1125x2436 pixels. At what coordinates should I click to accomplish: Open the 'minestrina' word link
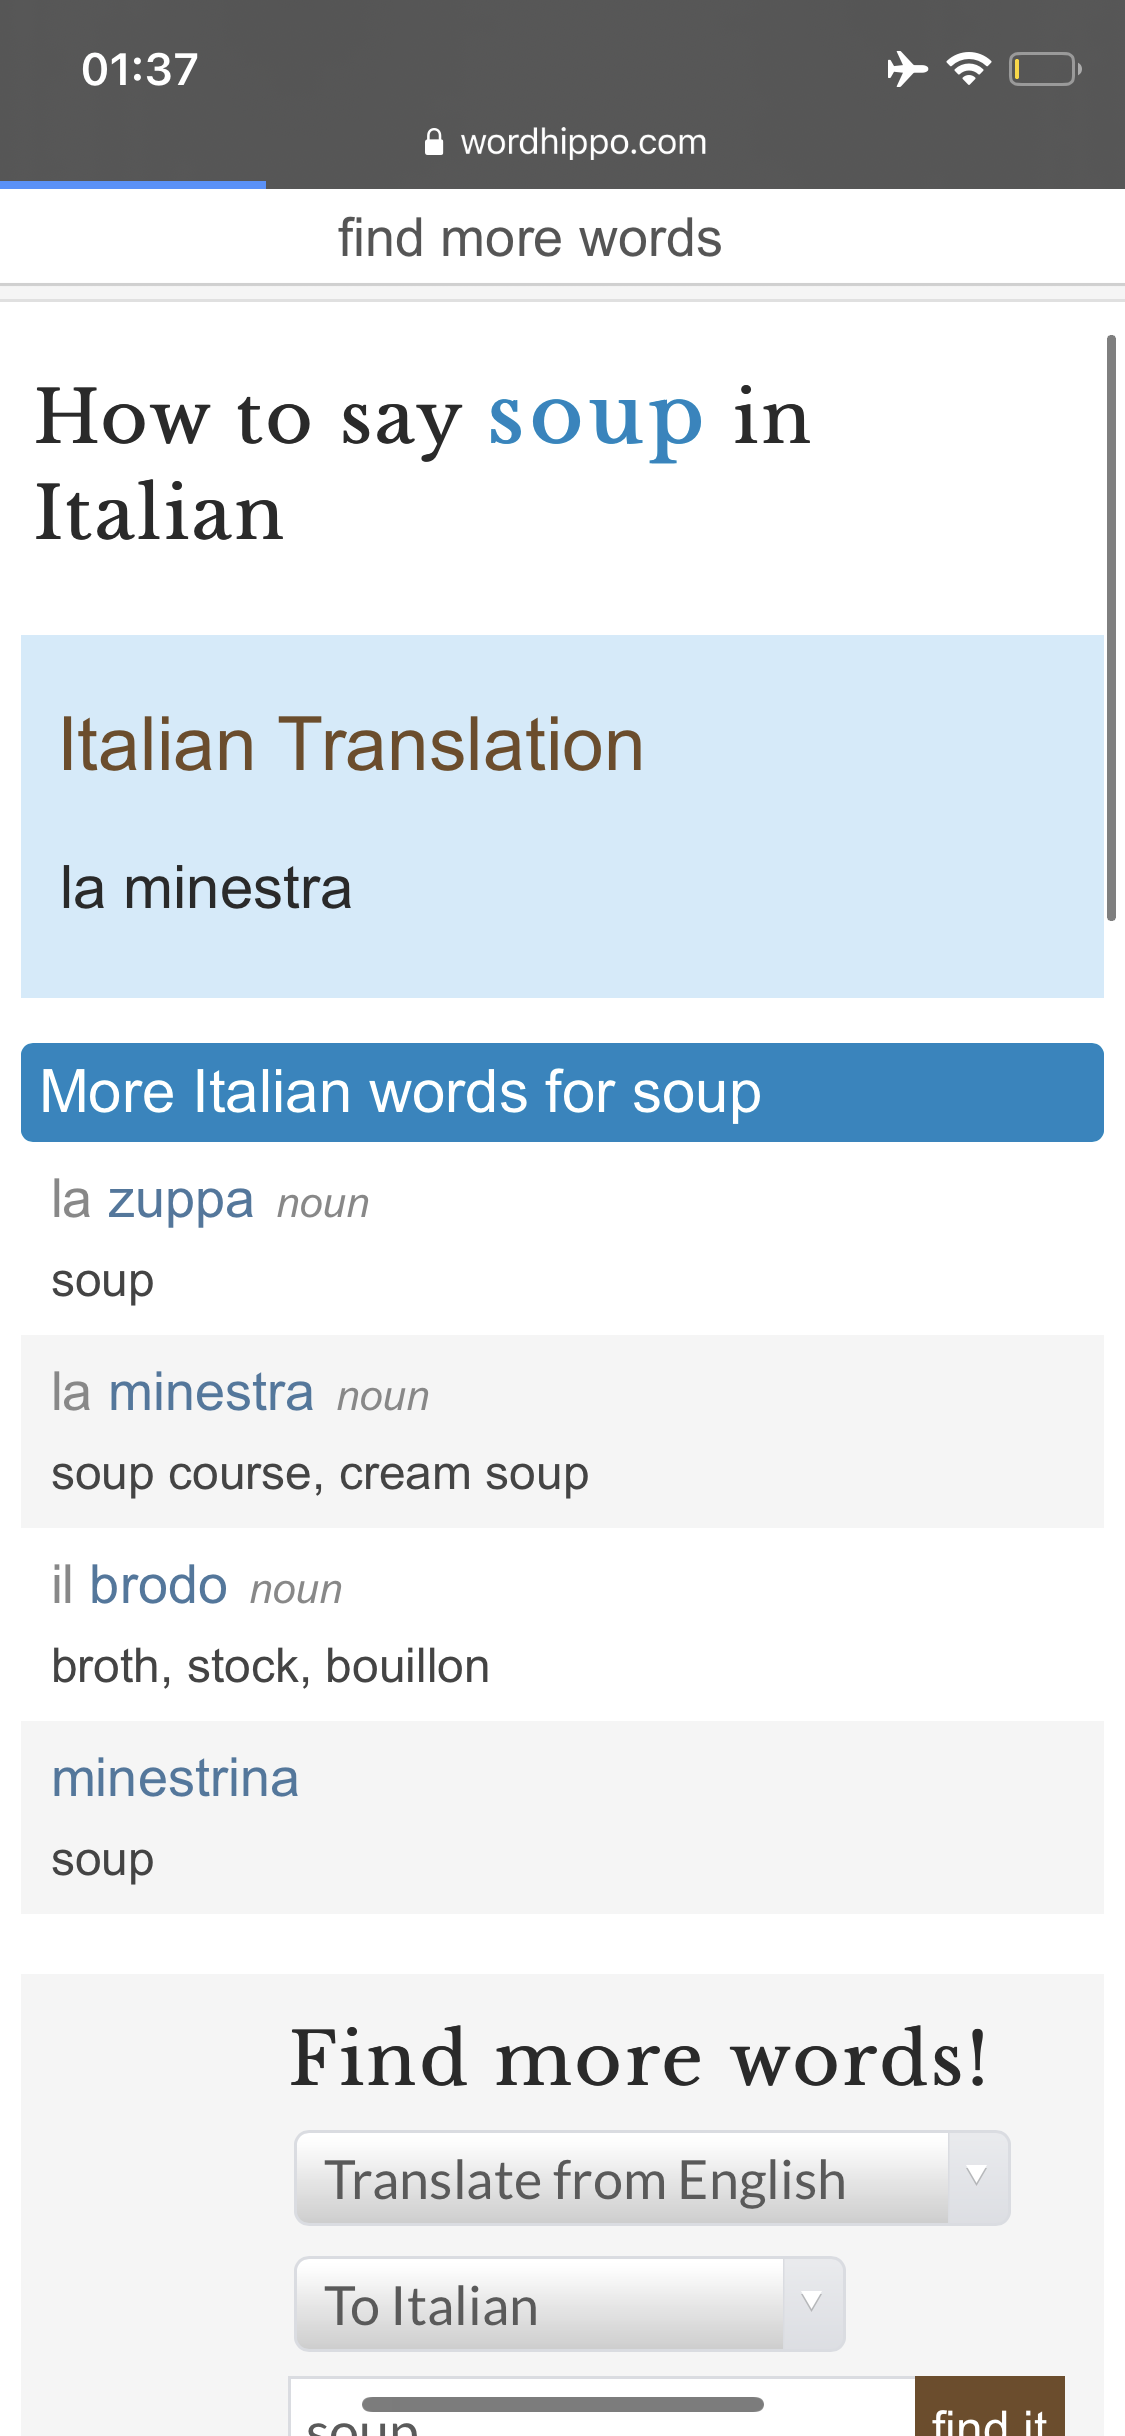175,1779
